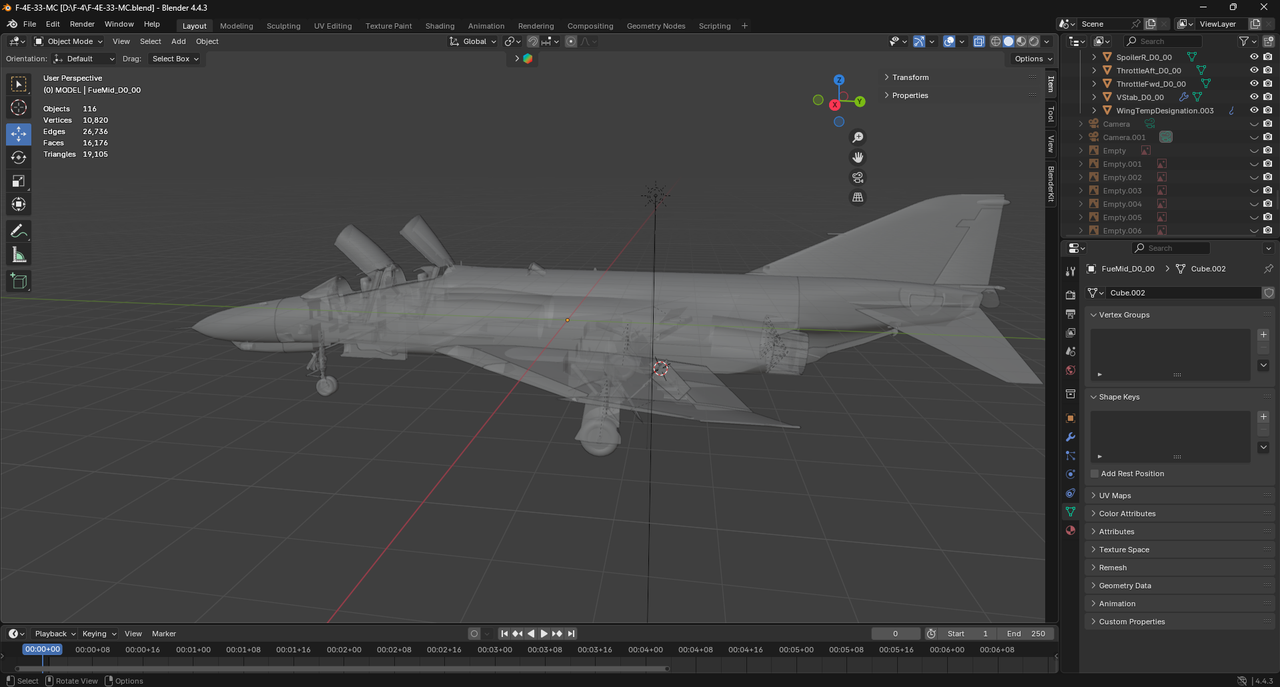This screenshot has height=687, width=1280.
Task: Enable the Add Rest Position checkbox
Action: [1095, 473]
